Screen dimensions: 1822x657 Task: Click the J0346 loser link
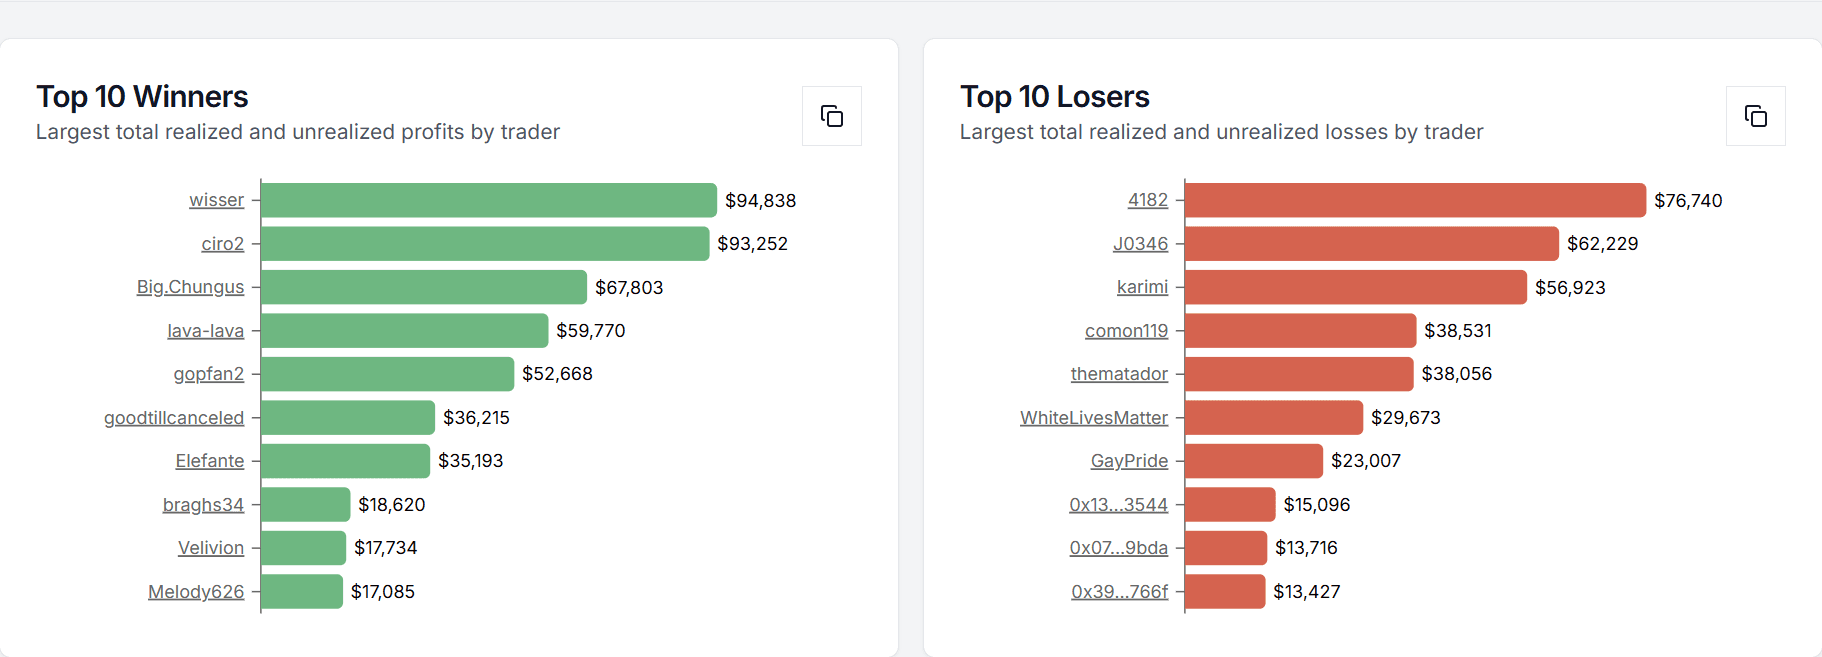1140,244
